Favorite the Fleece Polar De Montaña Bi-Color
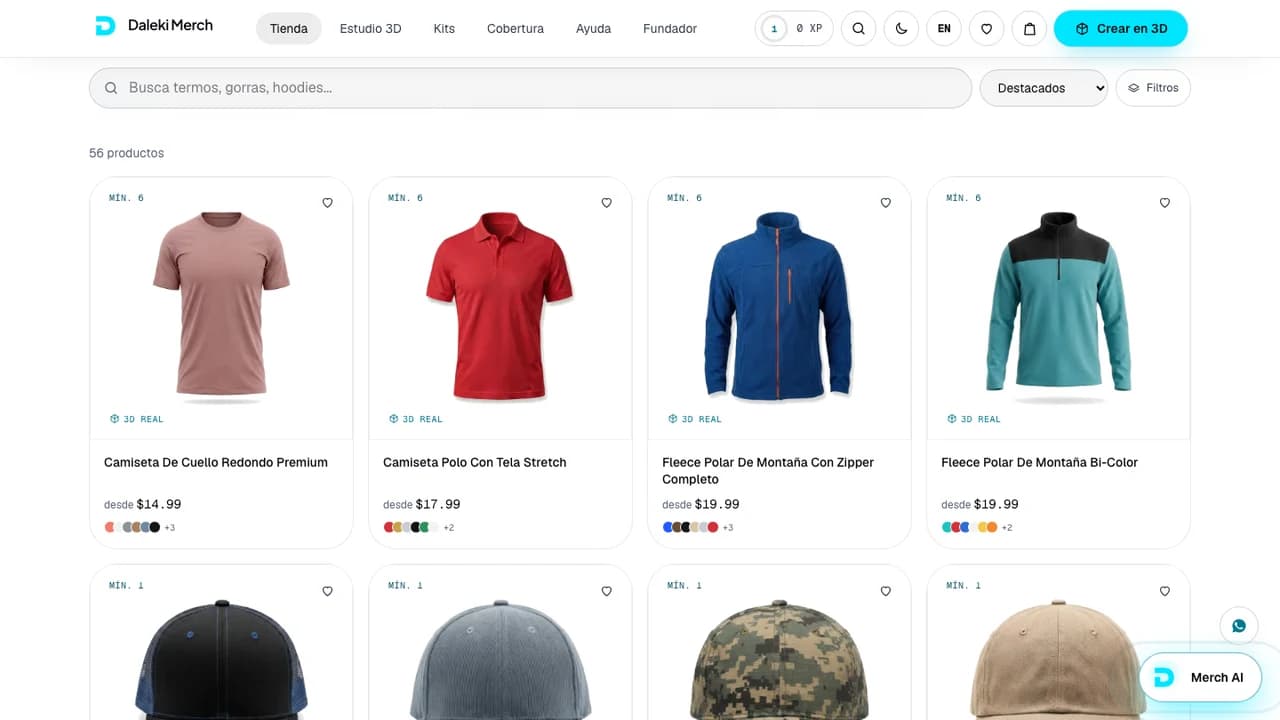 click(1164, 203)
